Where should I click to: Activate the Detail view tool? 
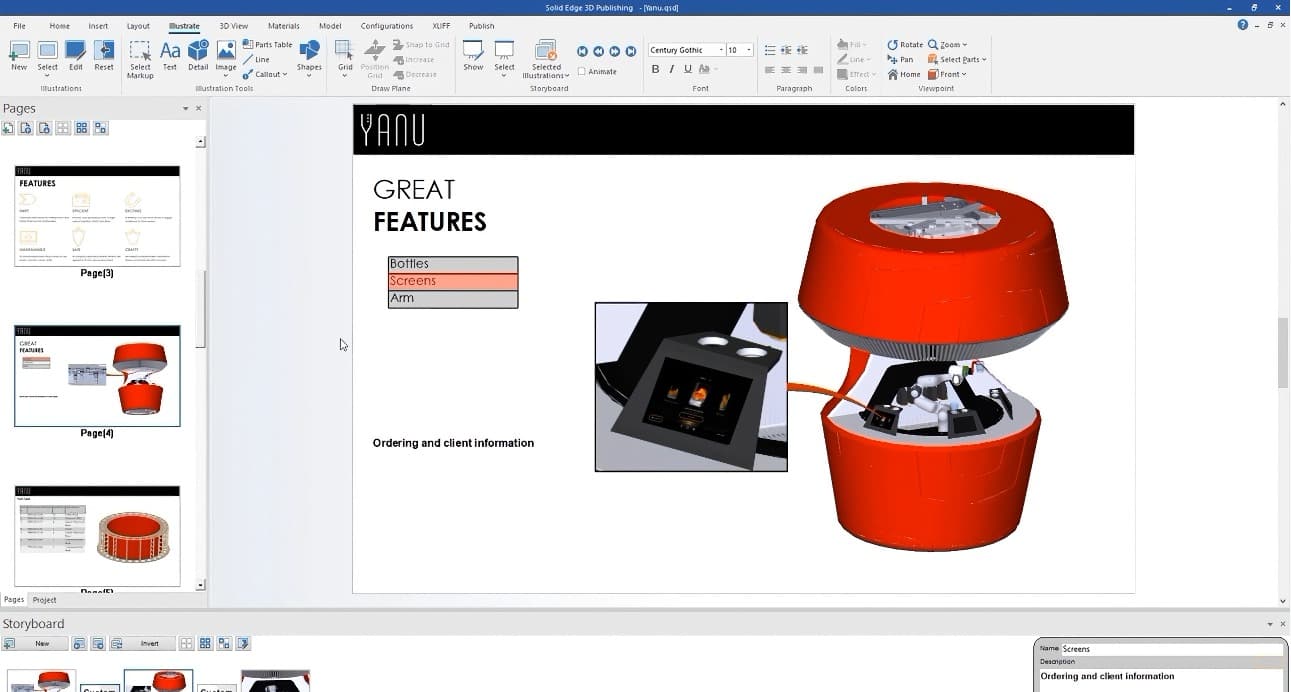[198, 55]
